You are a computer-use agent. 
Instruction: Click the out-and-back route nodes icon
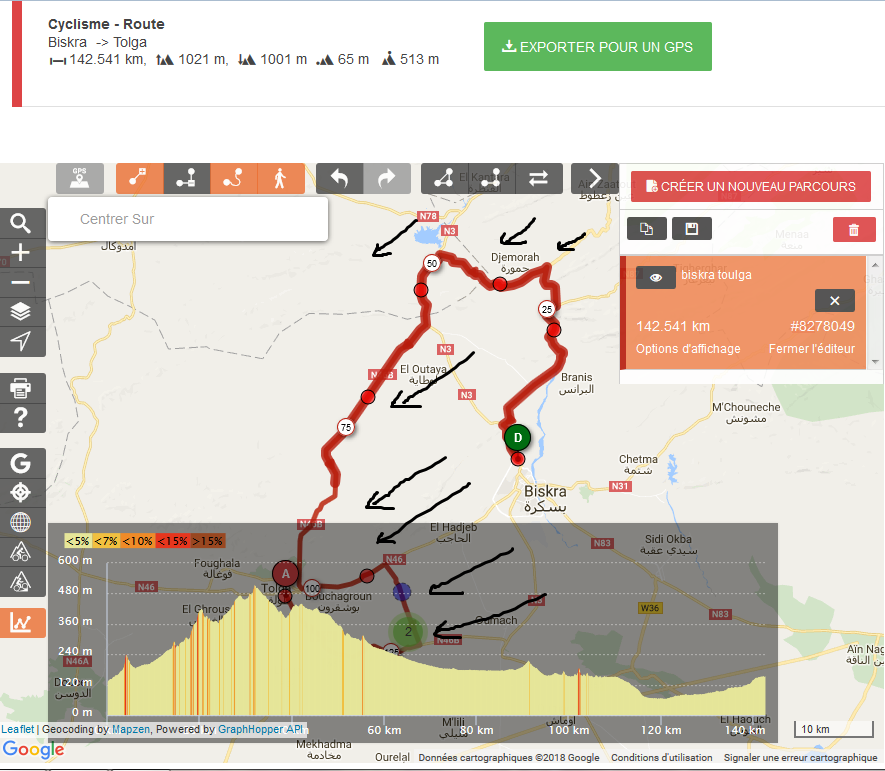pos(492,178)
